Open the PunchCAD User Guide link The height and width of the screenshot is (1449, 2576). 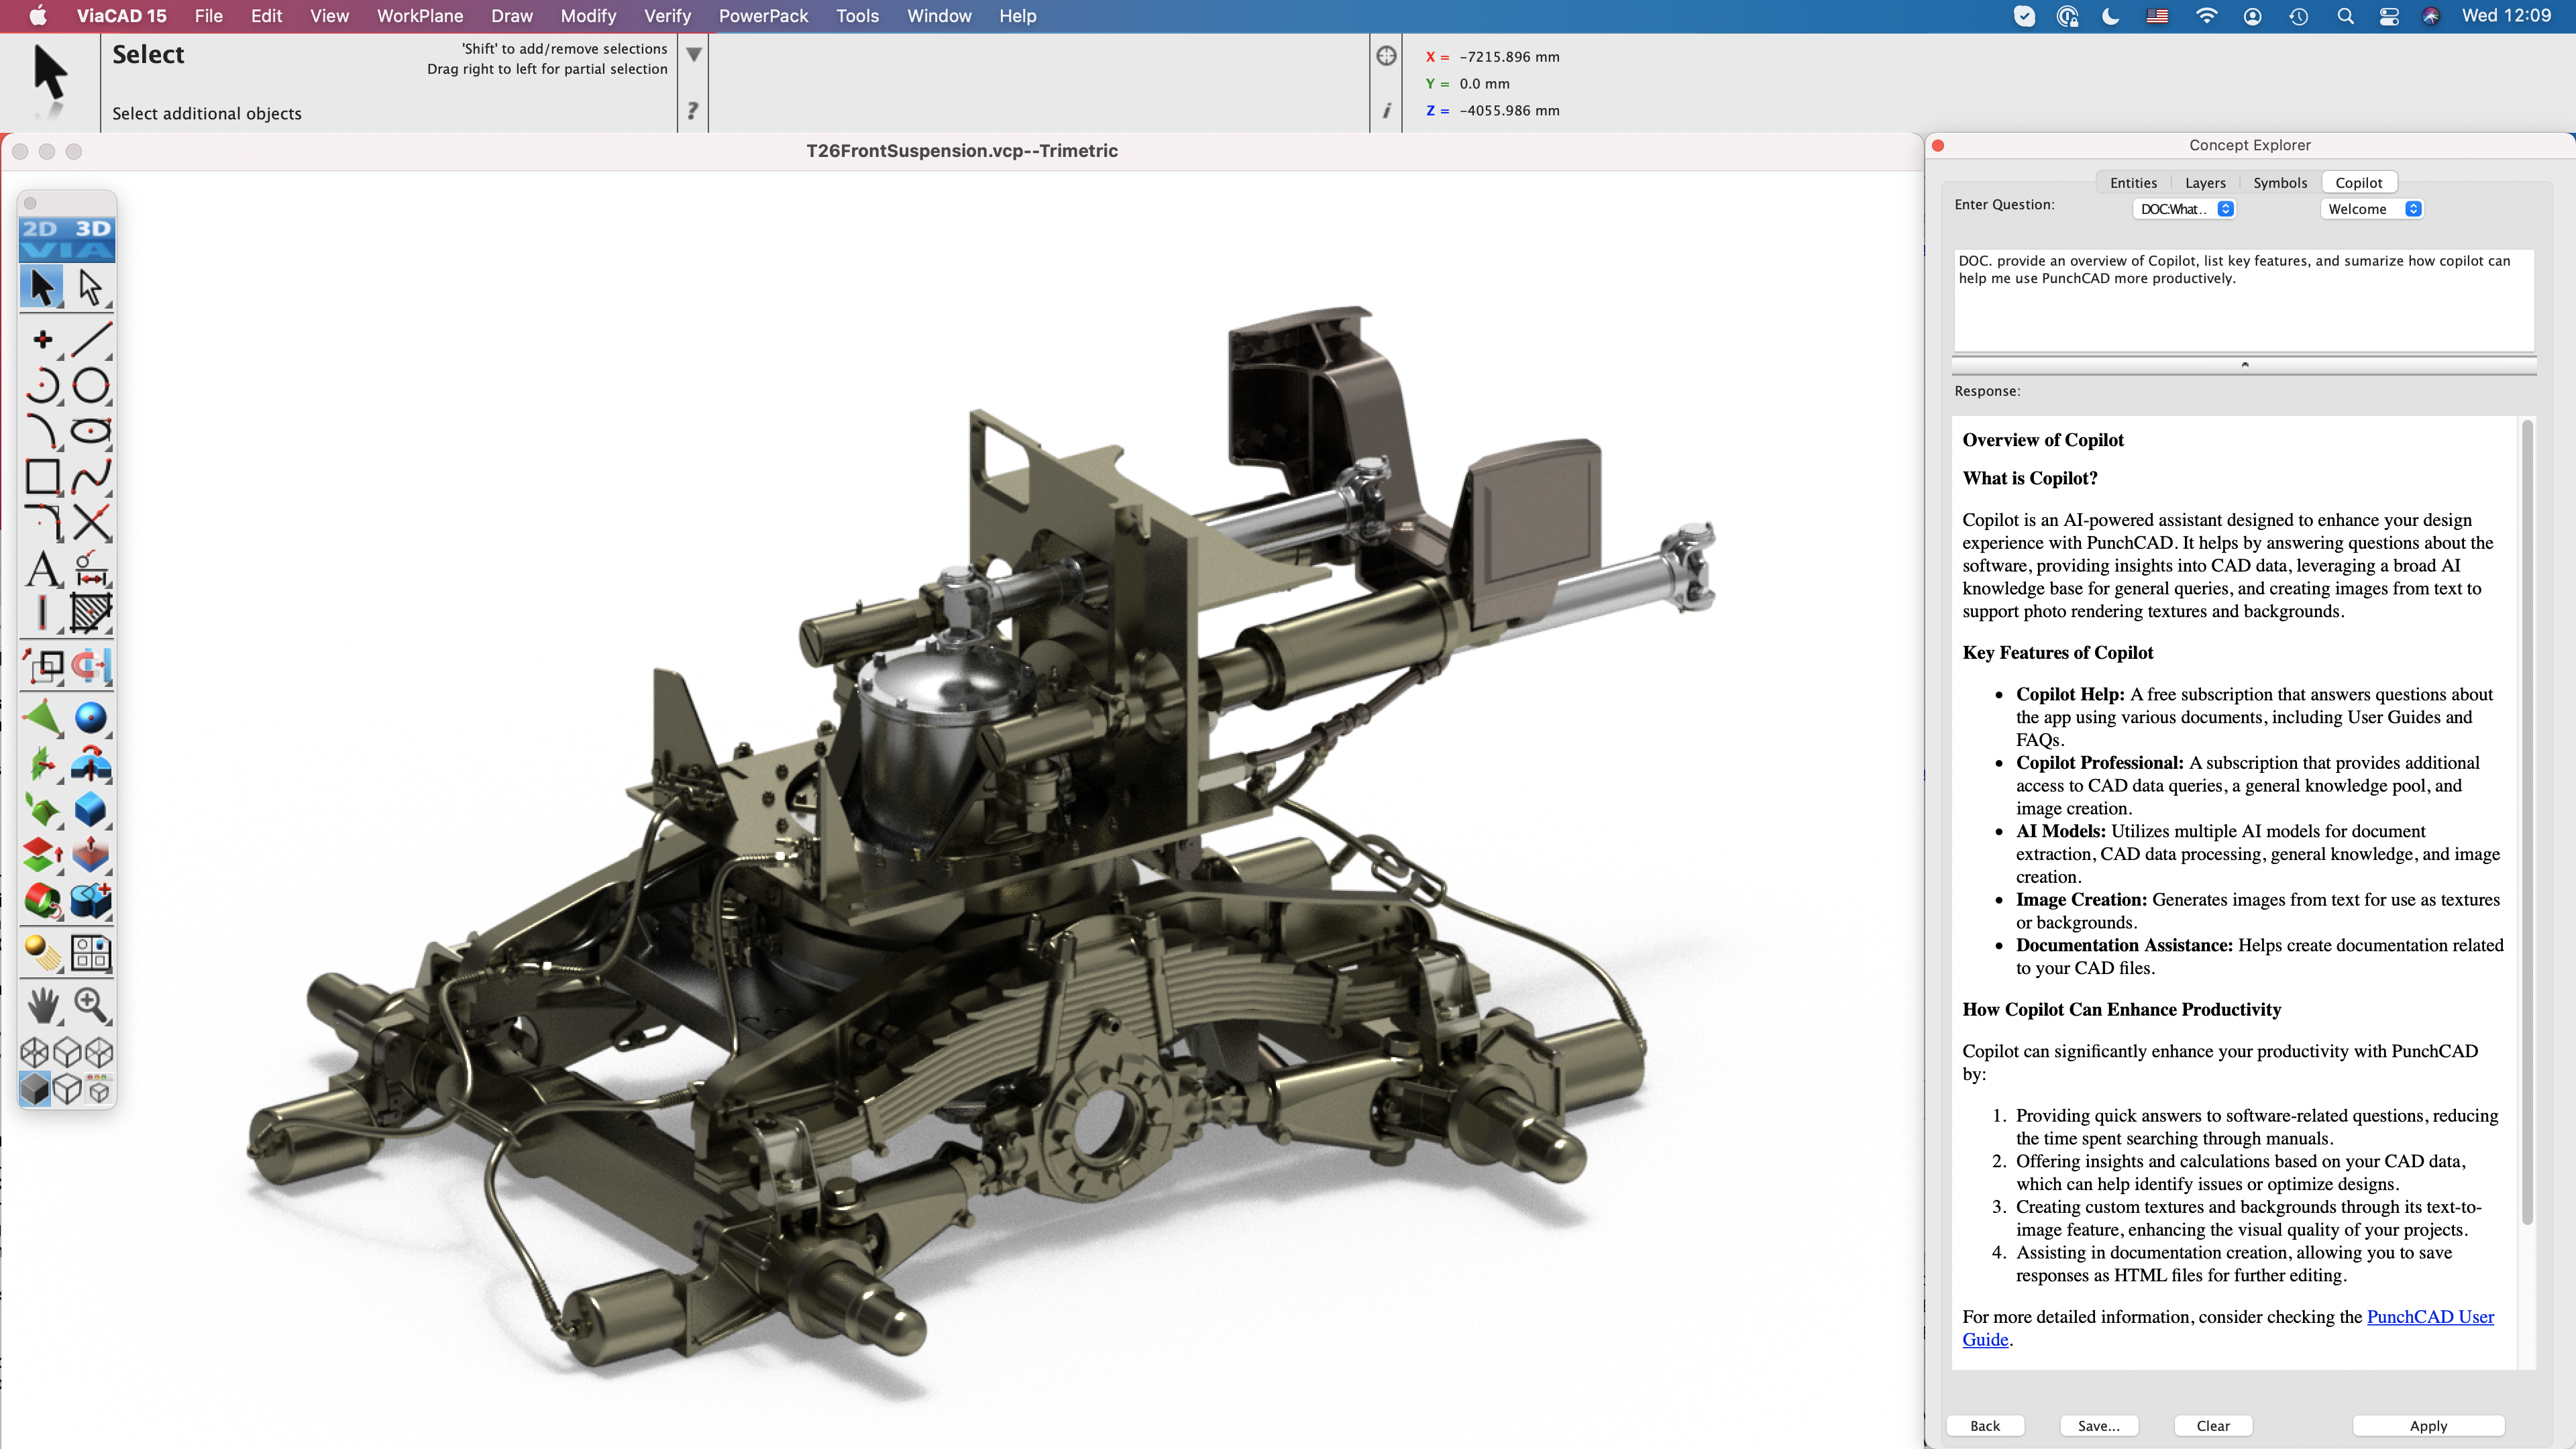[2429, 1317]
